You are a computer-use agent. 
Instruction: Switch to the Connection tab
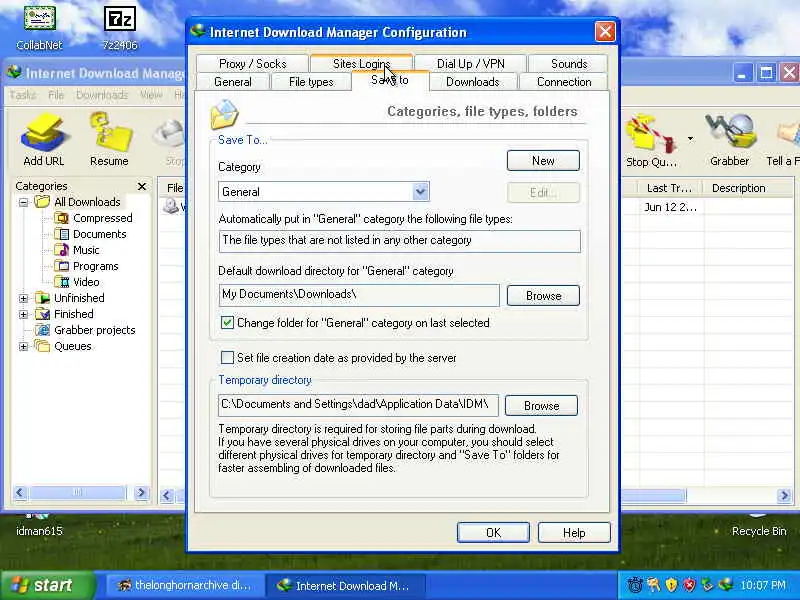coord(564,82)
